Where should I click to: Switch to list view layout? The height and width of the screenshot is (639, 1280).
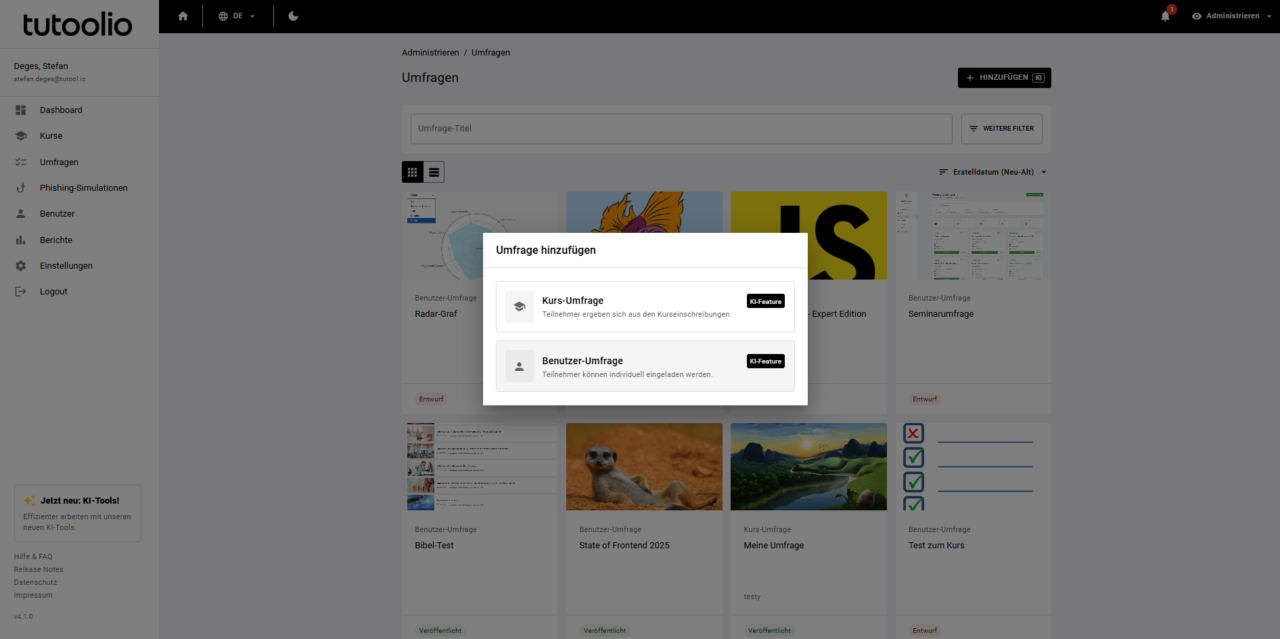434,172
